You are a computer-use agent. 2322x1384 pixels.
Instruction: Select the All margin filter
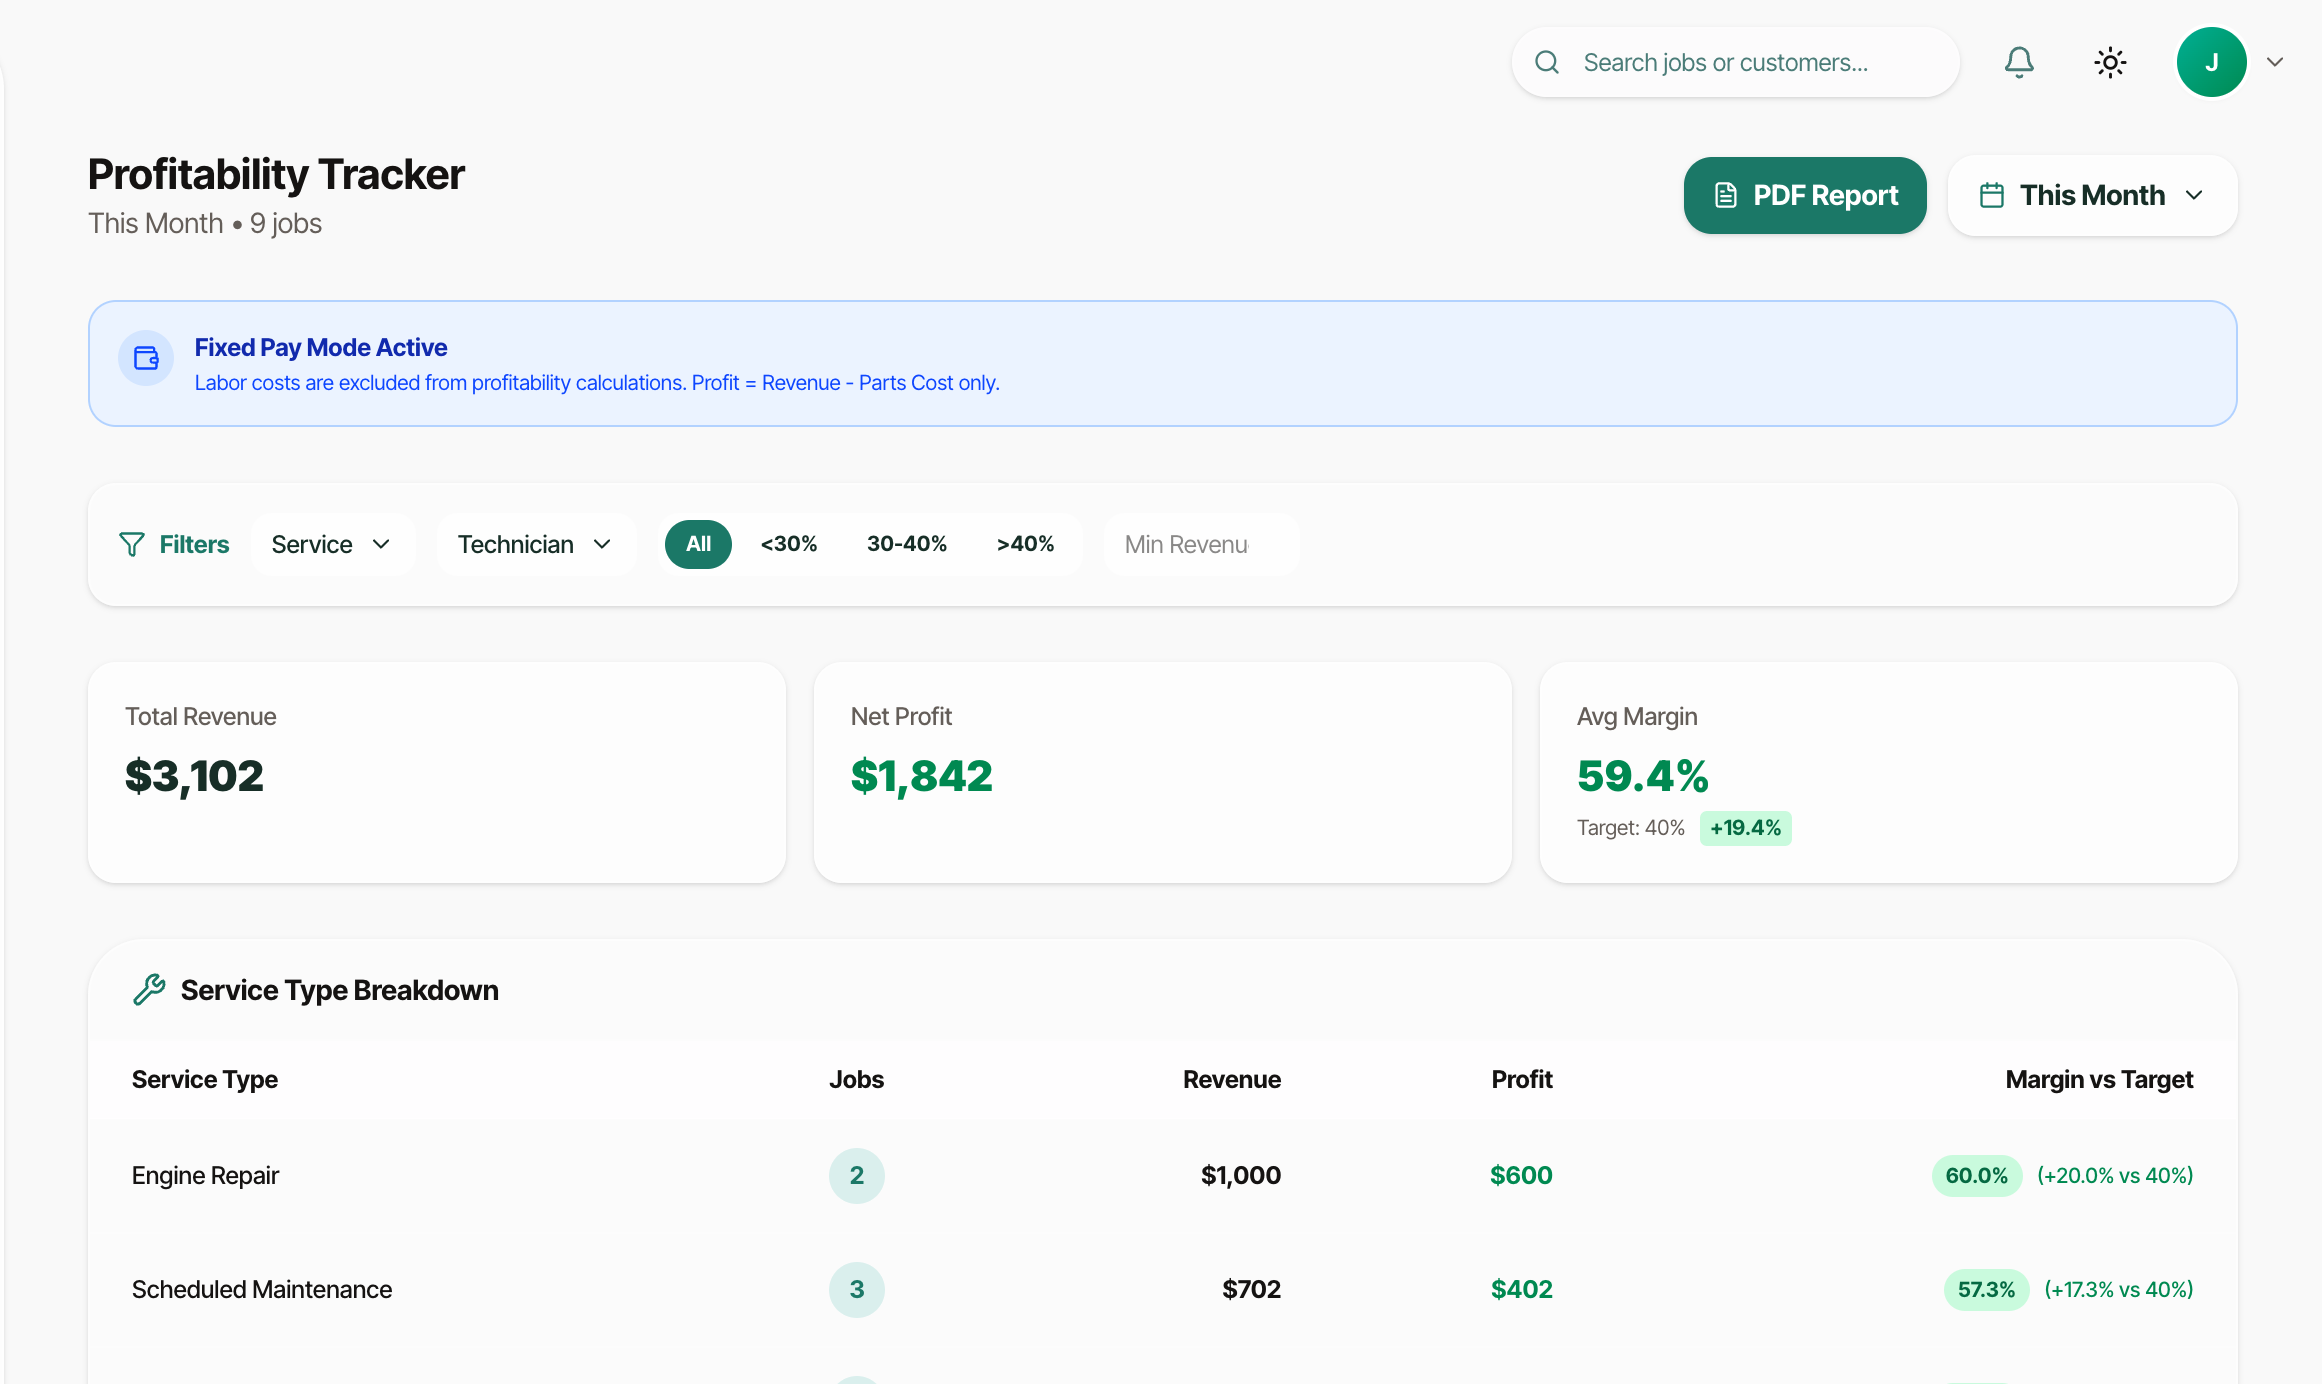(698, 544)
